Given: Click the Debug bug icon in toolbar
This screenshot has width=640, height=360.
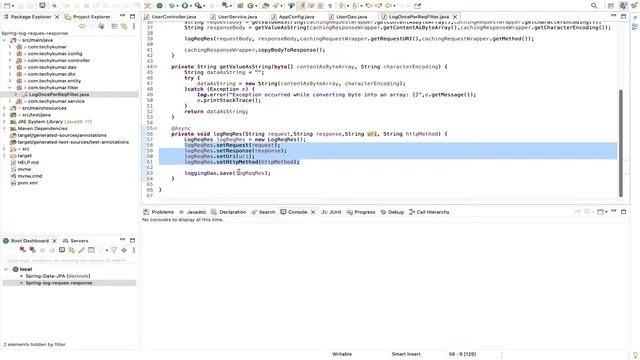Looking at the screenshot, I should (171, 6).
